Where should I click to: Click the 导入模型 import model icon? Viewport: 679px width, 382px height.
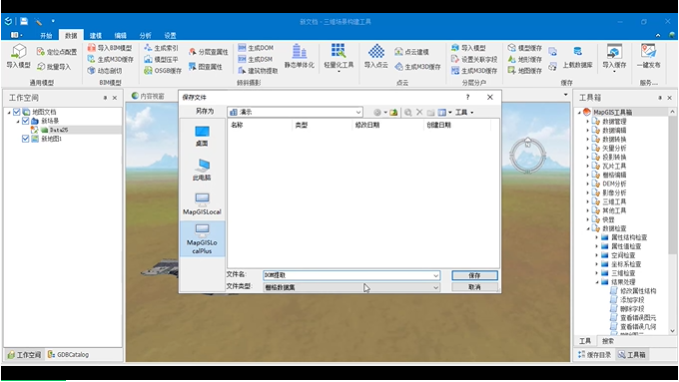19,56
